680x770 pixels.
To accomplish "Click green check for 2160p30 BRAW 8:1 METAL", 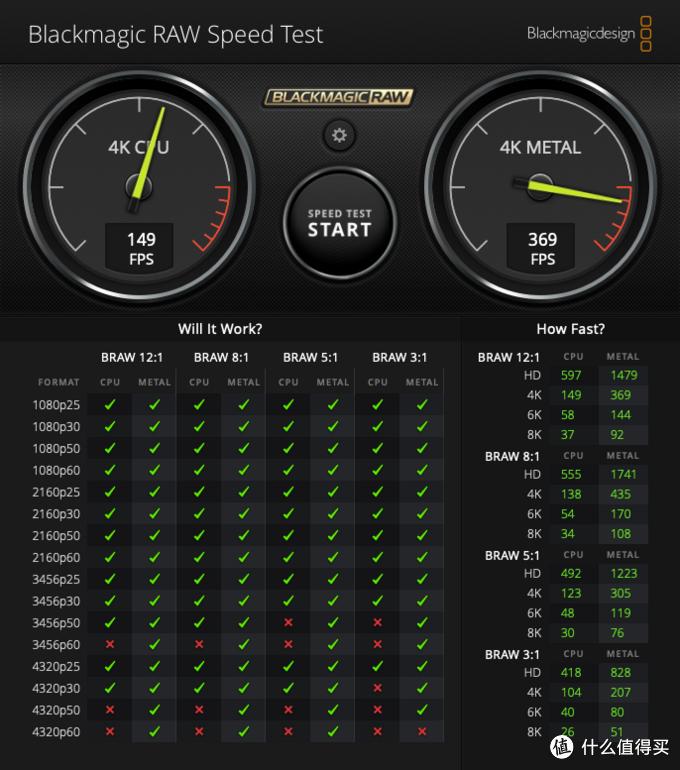I will tap(244, 513).
